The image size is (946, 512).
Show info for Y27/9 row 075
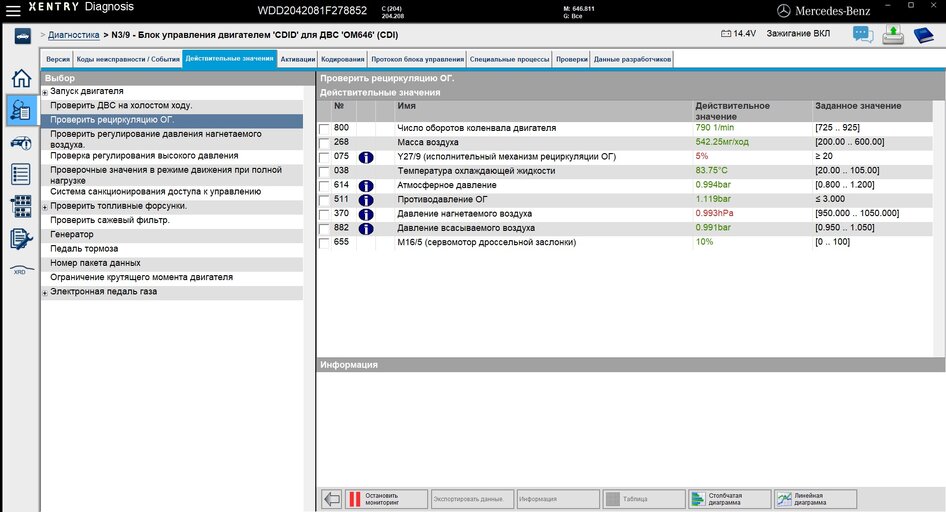pos(366,157)
